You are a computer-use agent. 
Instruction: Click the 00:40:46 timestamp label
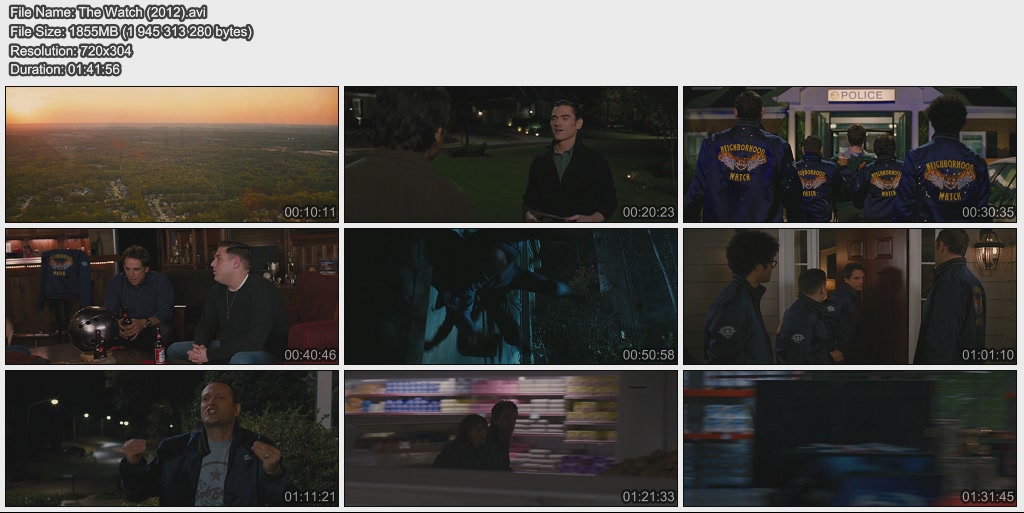coord(310,354)
